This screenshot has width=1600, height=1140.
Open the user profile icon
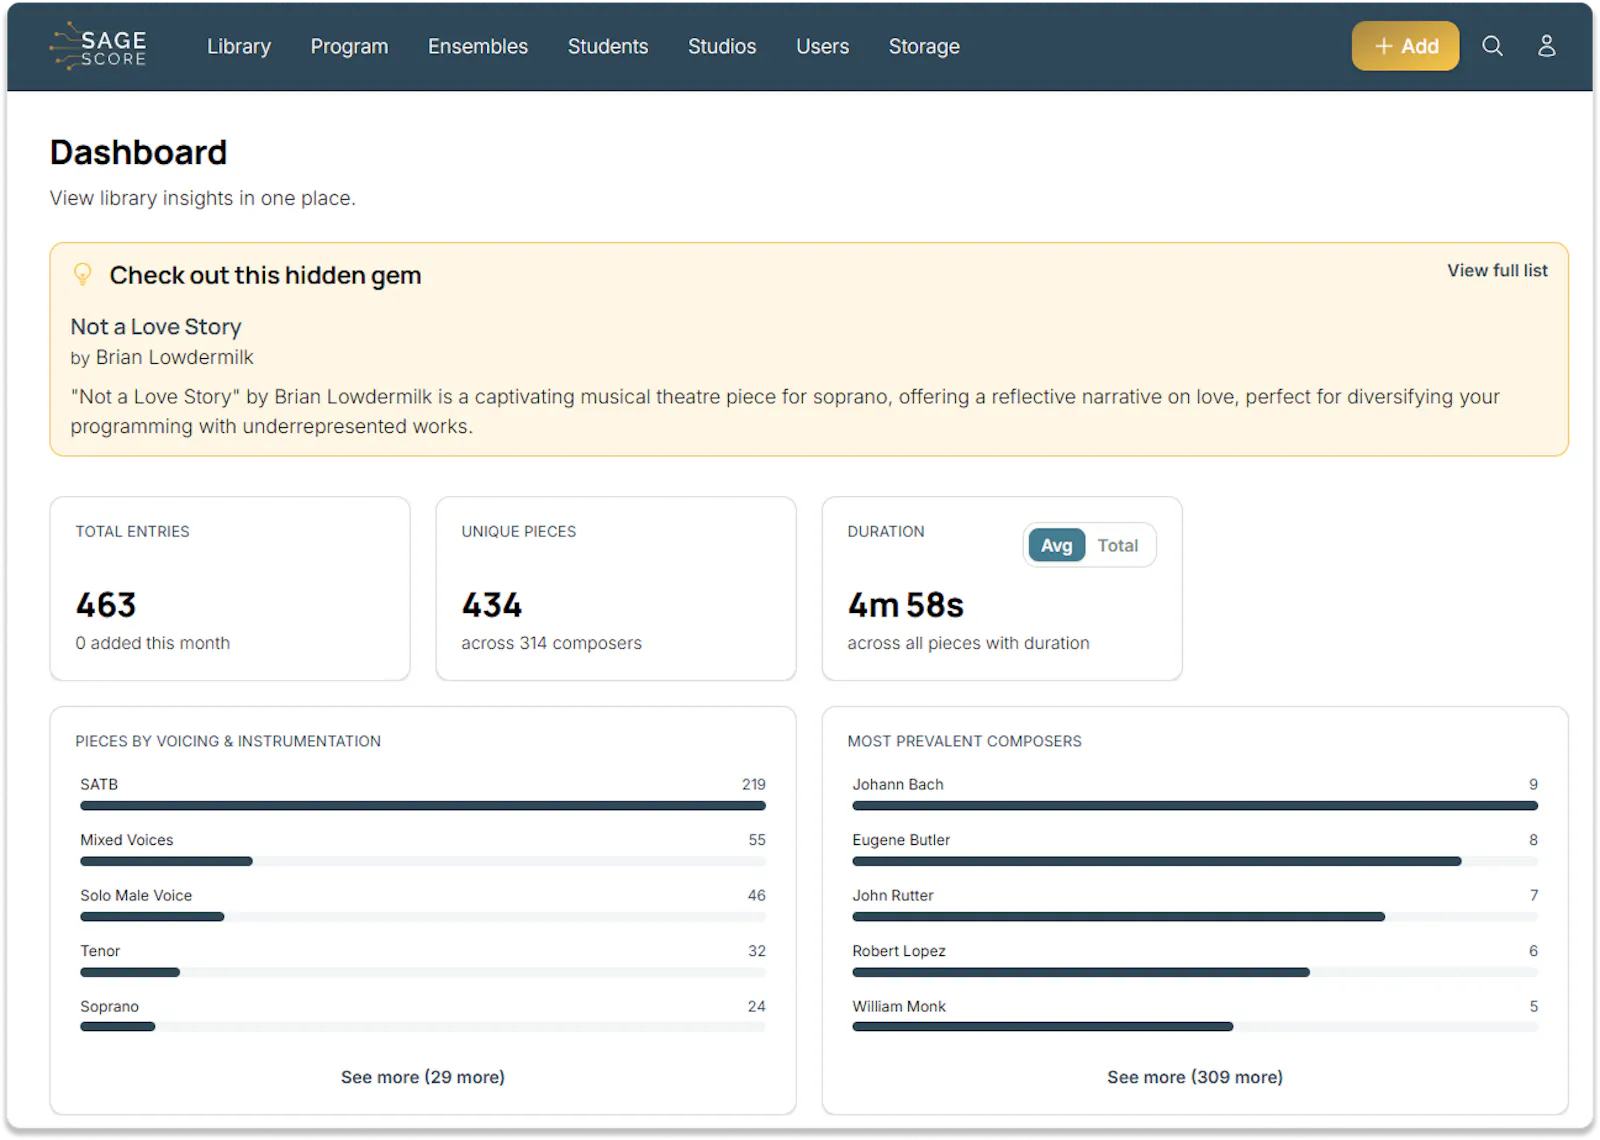[x=1546, y=46]
